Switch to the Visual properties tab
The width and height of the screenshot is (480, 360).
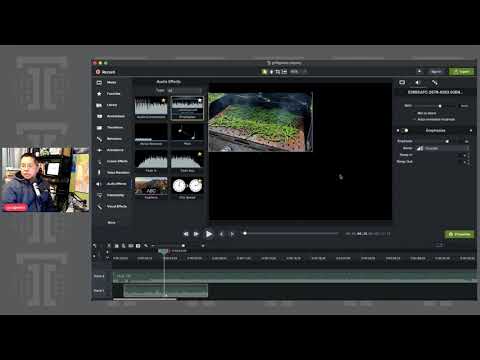402,82
